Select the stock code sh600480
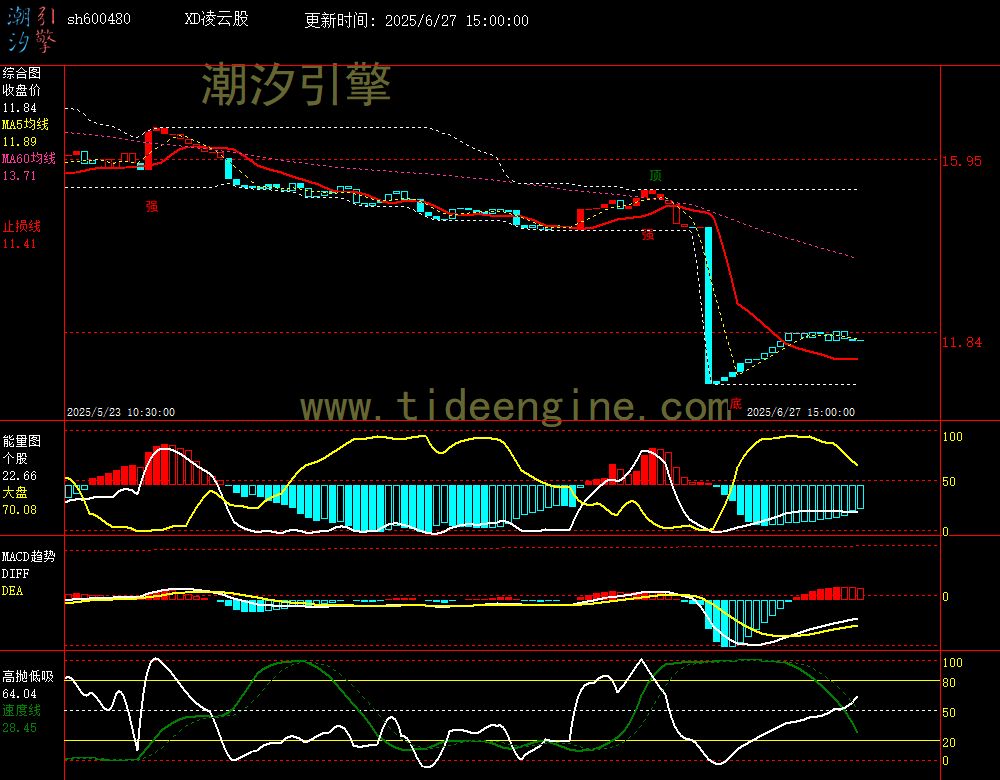Image resolution: width=1000 pixels, height=780 pixels. 99,19
